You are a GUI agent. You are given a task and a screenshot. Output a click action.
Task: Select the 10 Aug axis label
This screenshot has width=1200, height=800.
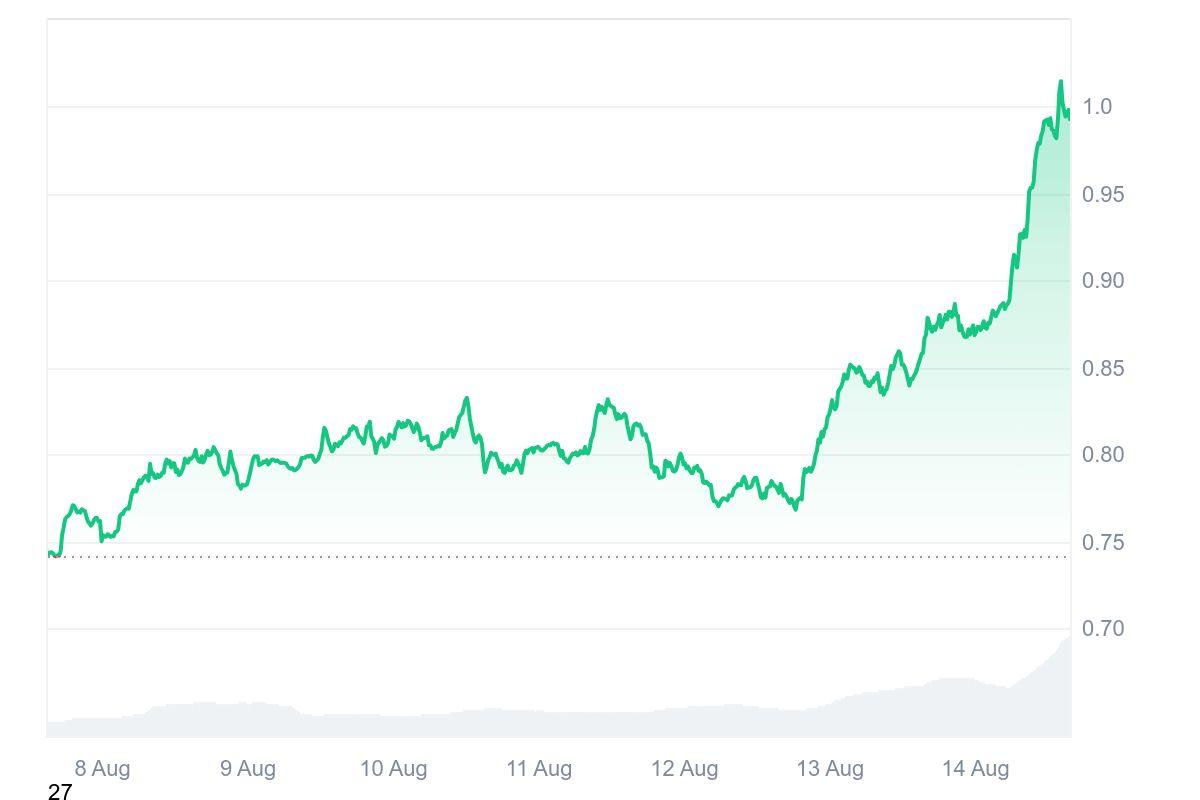tap(393, 769)
